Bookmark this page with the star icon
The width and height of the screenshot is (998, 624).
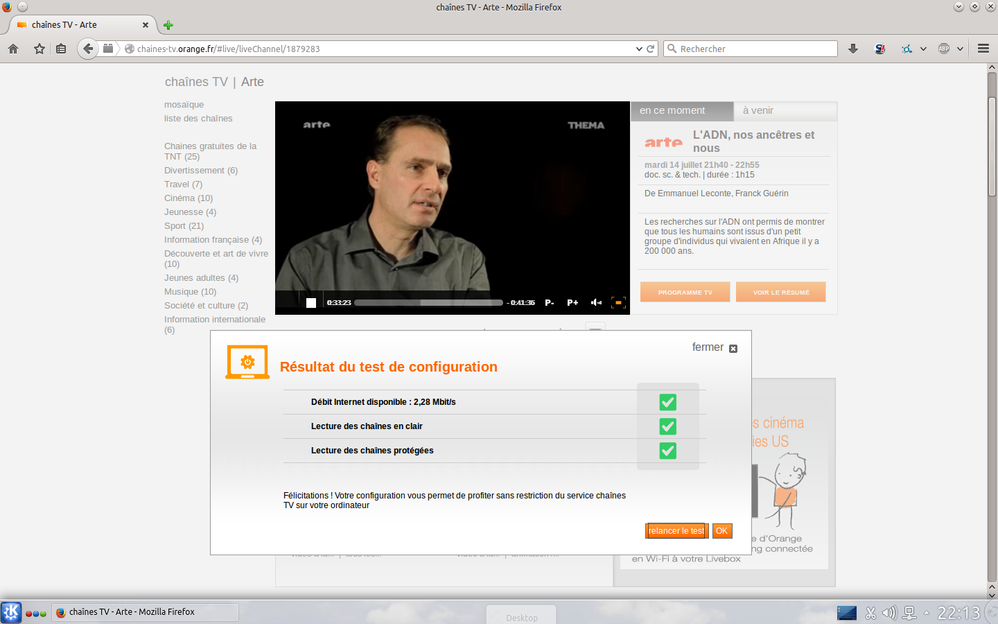[x=39, y=48]
